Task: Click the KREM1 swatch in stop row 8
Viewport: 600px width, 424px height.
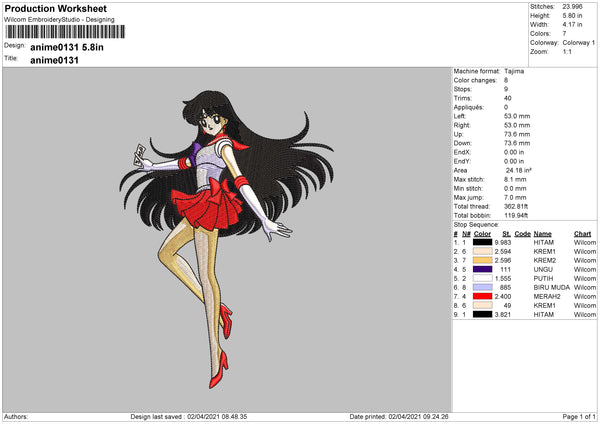Action: 482,305
